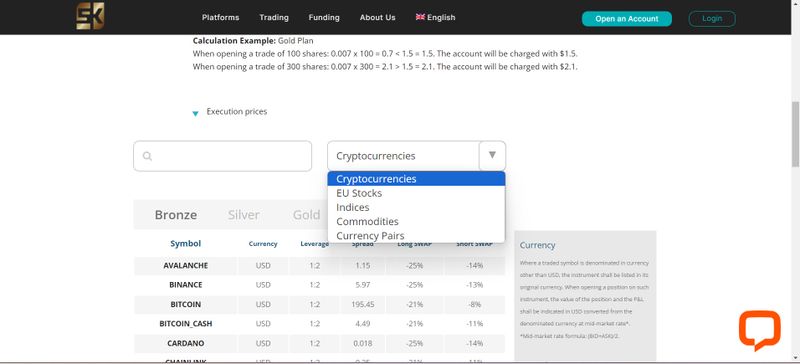
Task: Click the Calculation Example heading text
Action: pyautogui.click(x=234, y=40)
